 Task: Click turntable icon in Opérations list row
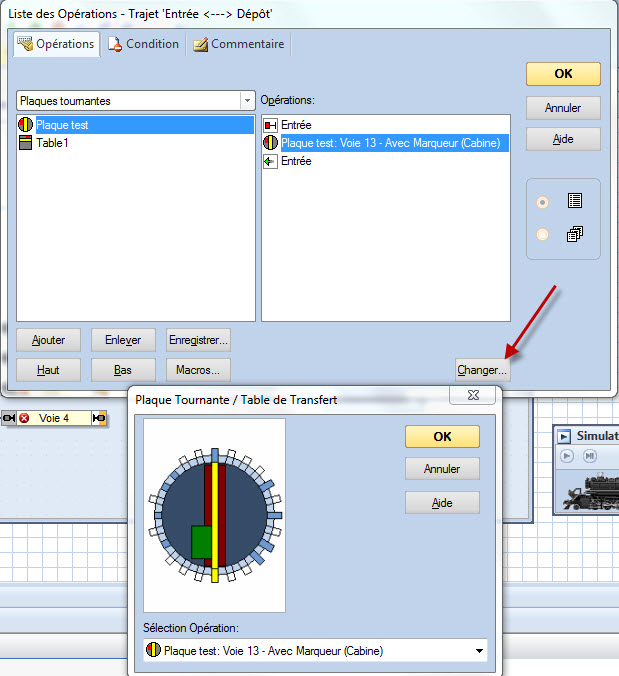(270, 143)
